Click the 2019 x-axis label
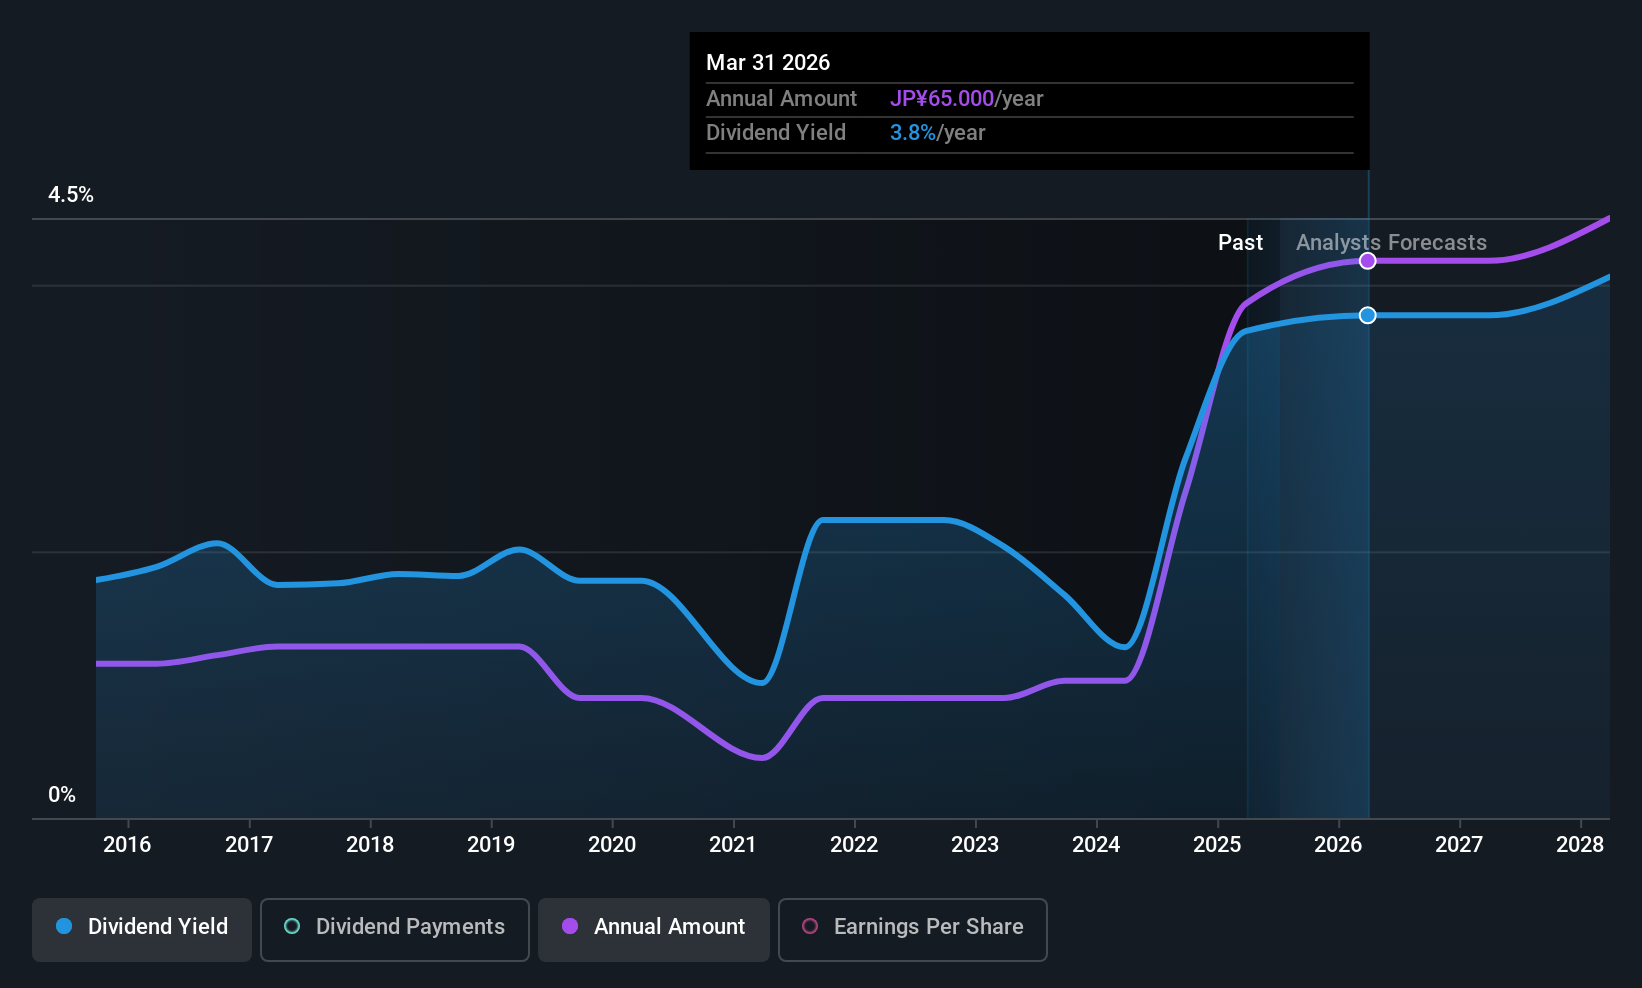Image resolution: width=1642 pixels, height=988 pixels. (x=491, y=845)
